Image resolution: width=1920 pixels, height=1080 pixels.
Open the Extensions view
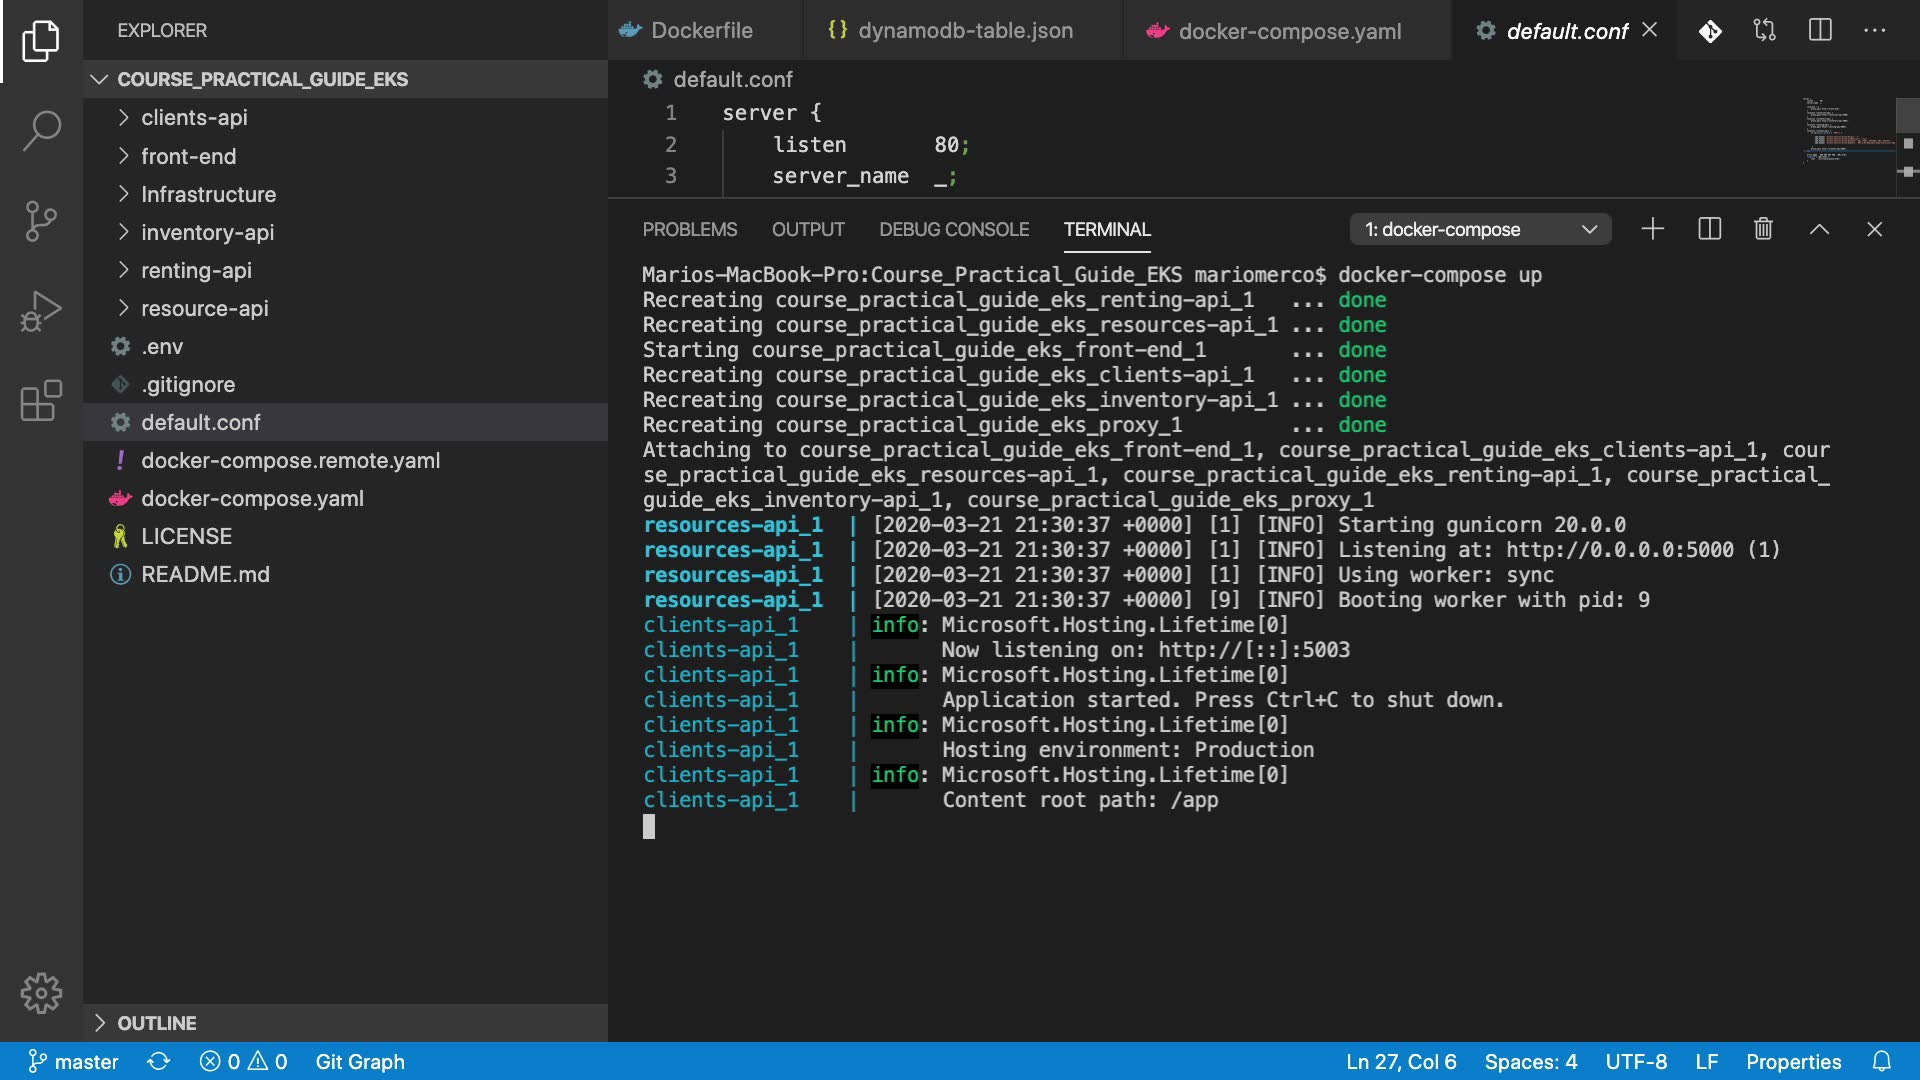(x=41, y=401)
